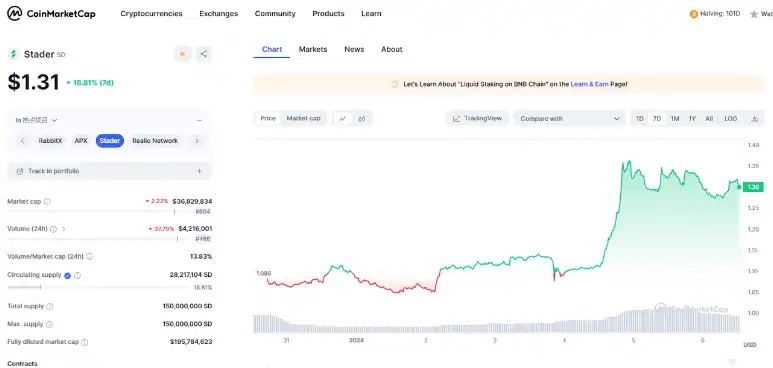Click the Circulating supply info icon
The image size is (773, 368).
point(77,275)
